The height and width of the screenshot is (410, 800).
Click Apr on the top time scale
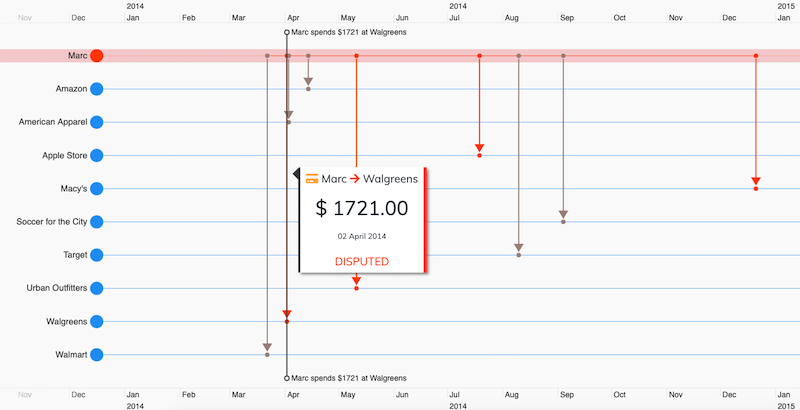pyautogui.click(x=293, y=18)
